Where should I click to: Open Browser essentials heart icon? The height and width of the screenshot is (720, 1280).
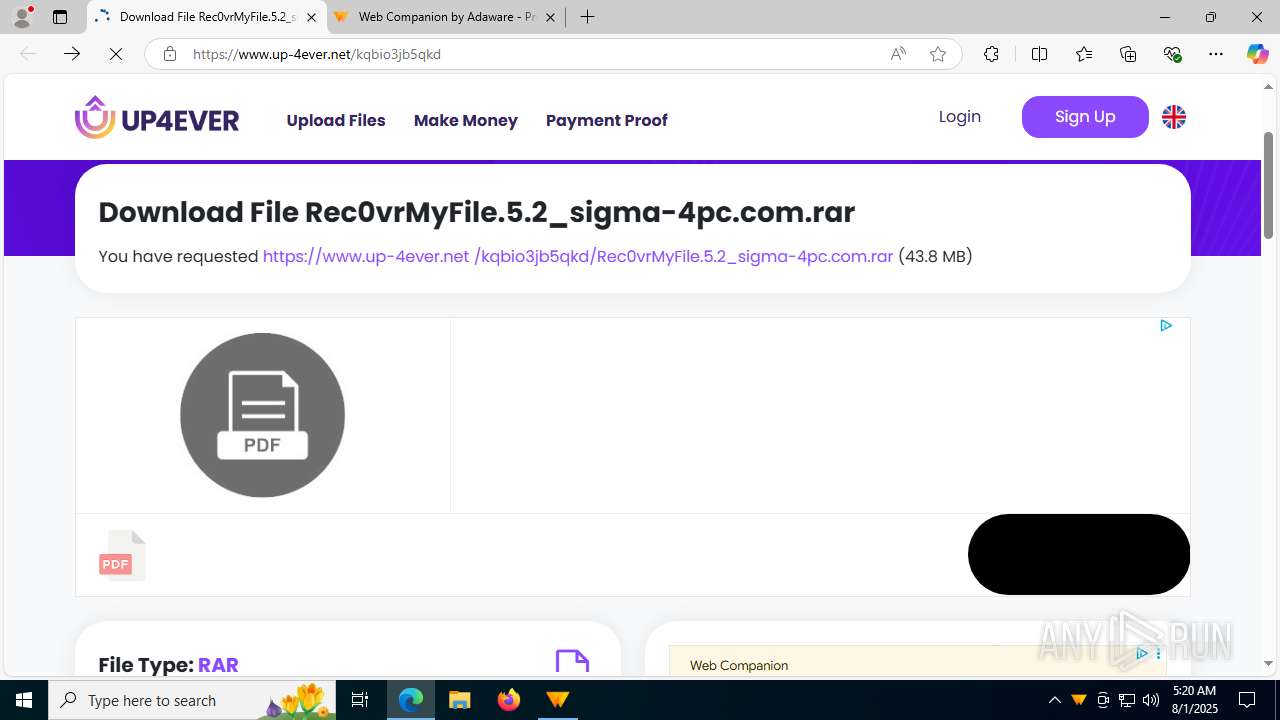coord(1173,54)
